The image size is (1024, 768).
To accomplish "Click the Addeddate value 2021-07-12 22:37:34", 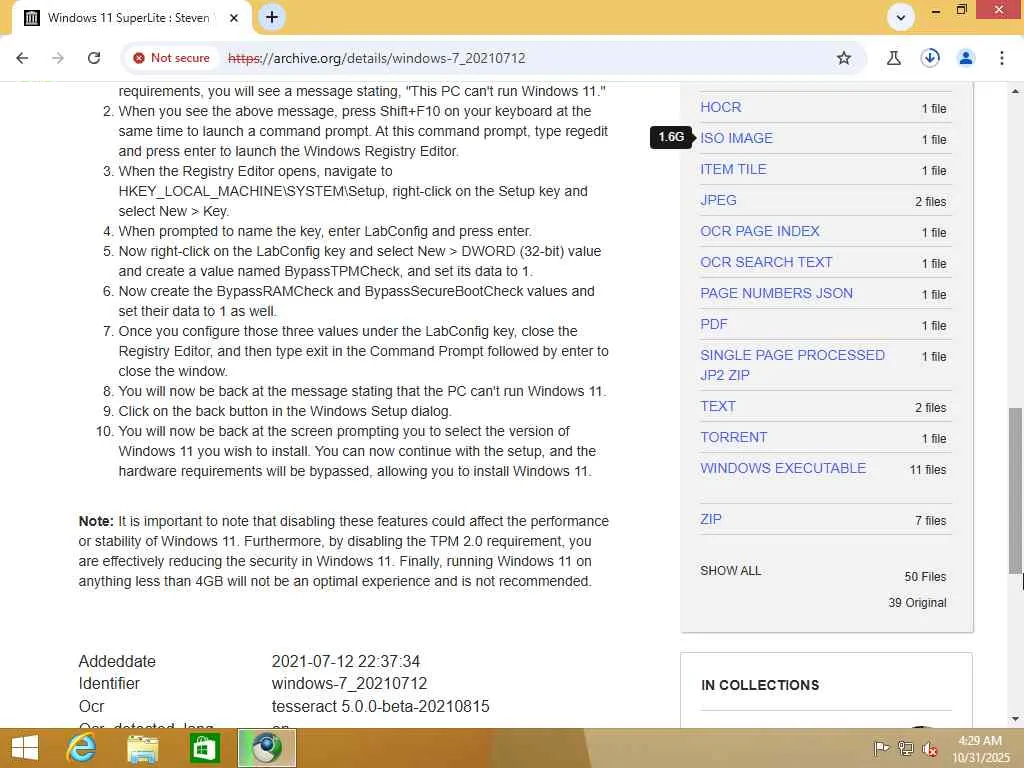I will pos(345,662).
